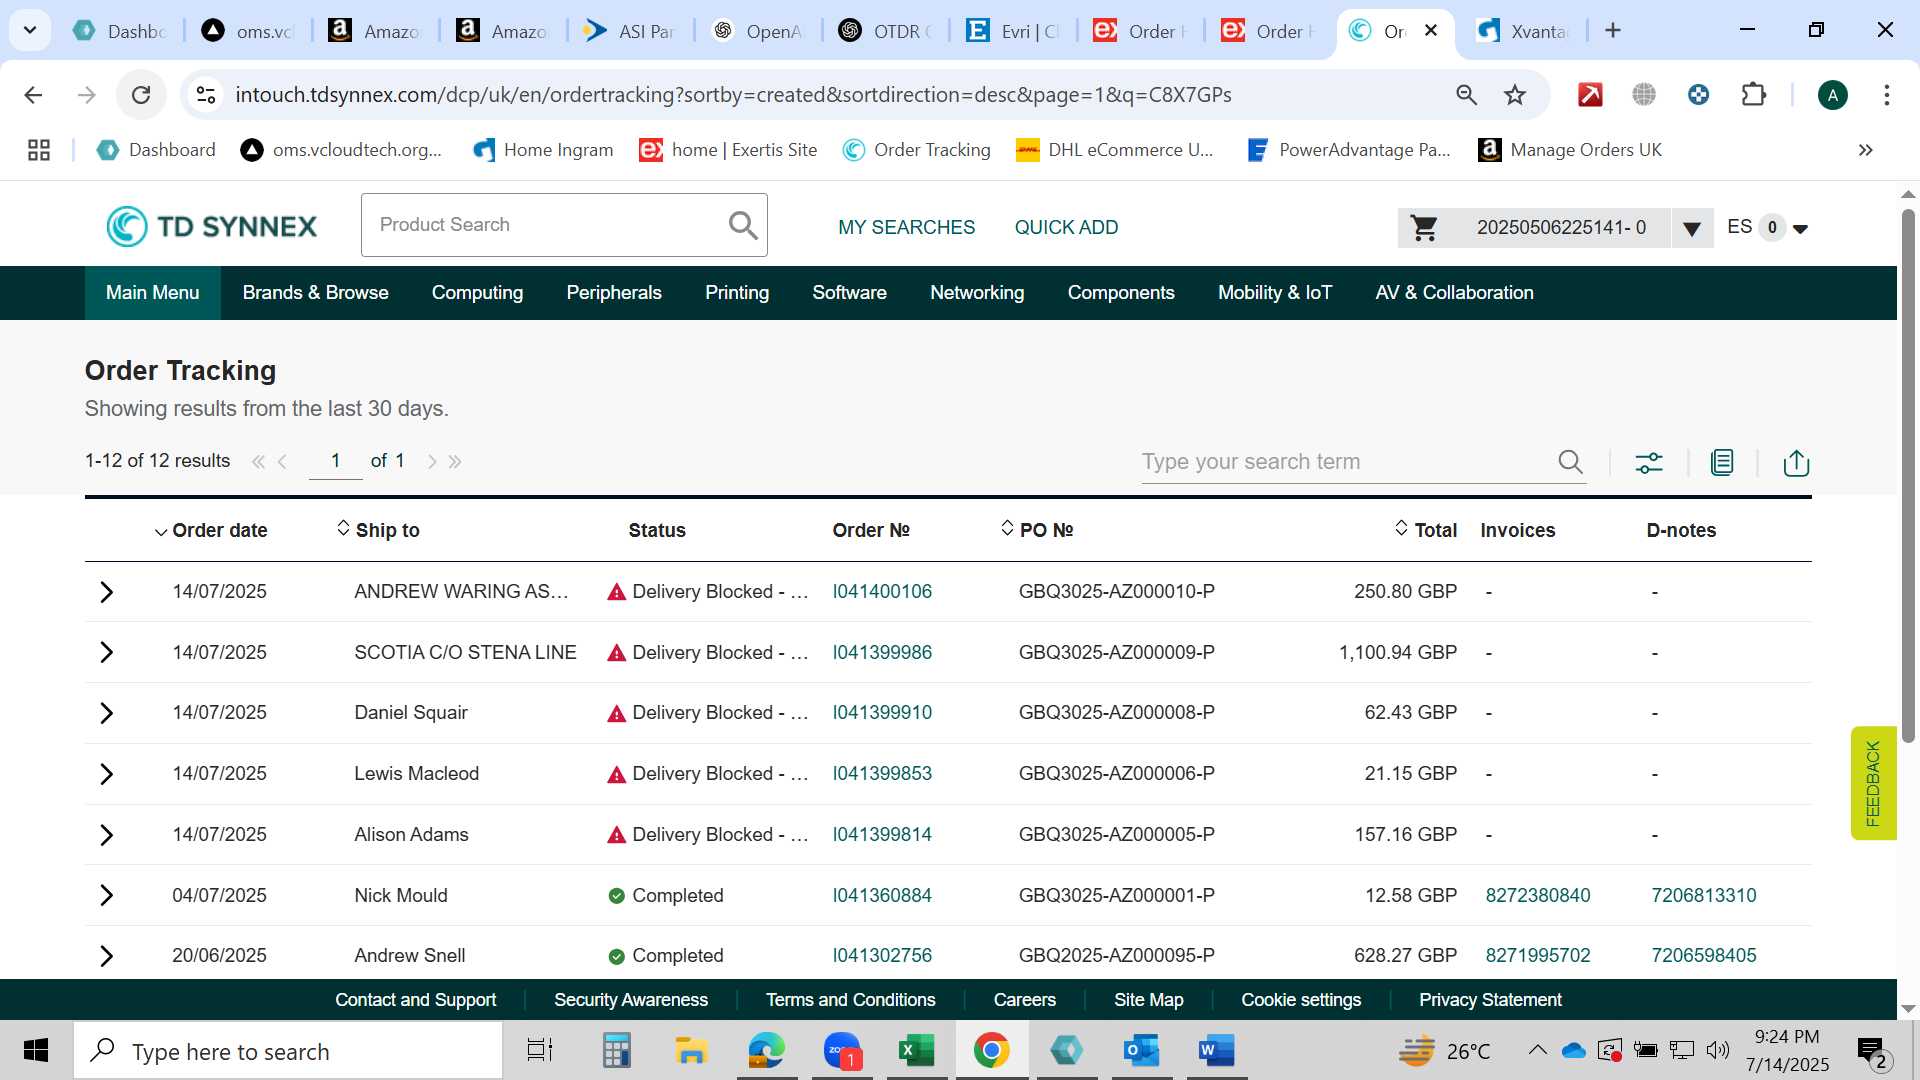Click the site information icon in address bar
Viewport: 1920px width, 1080px height.
(206, 95)
